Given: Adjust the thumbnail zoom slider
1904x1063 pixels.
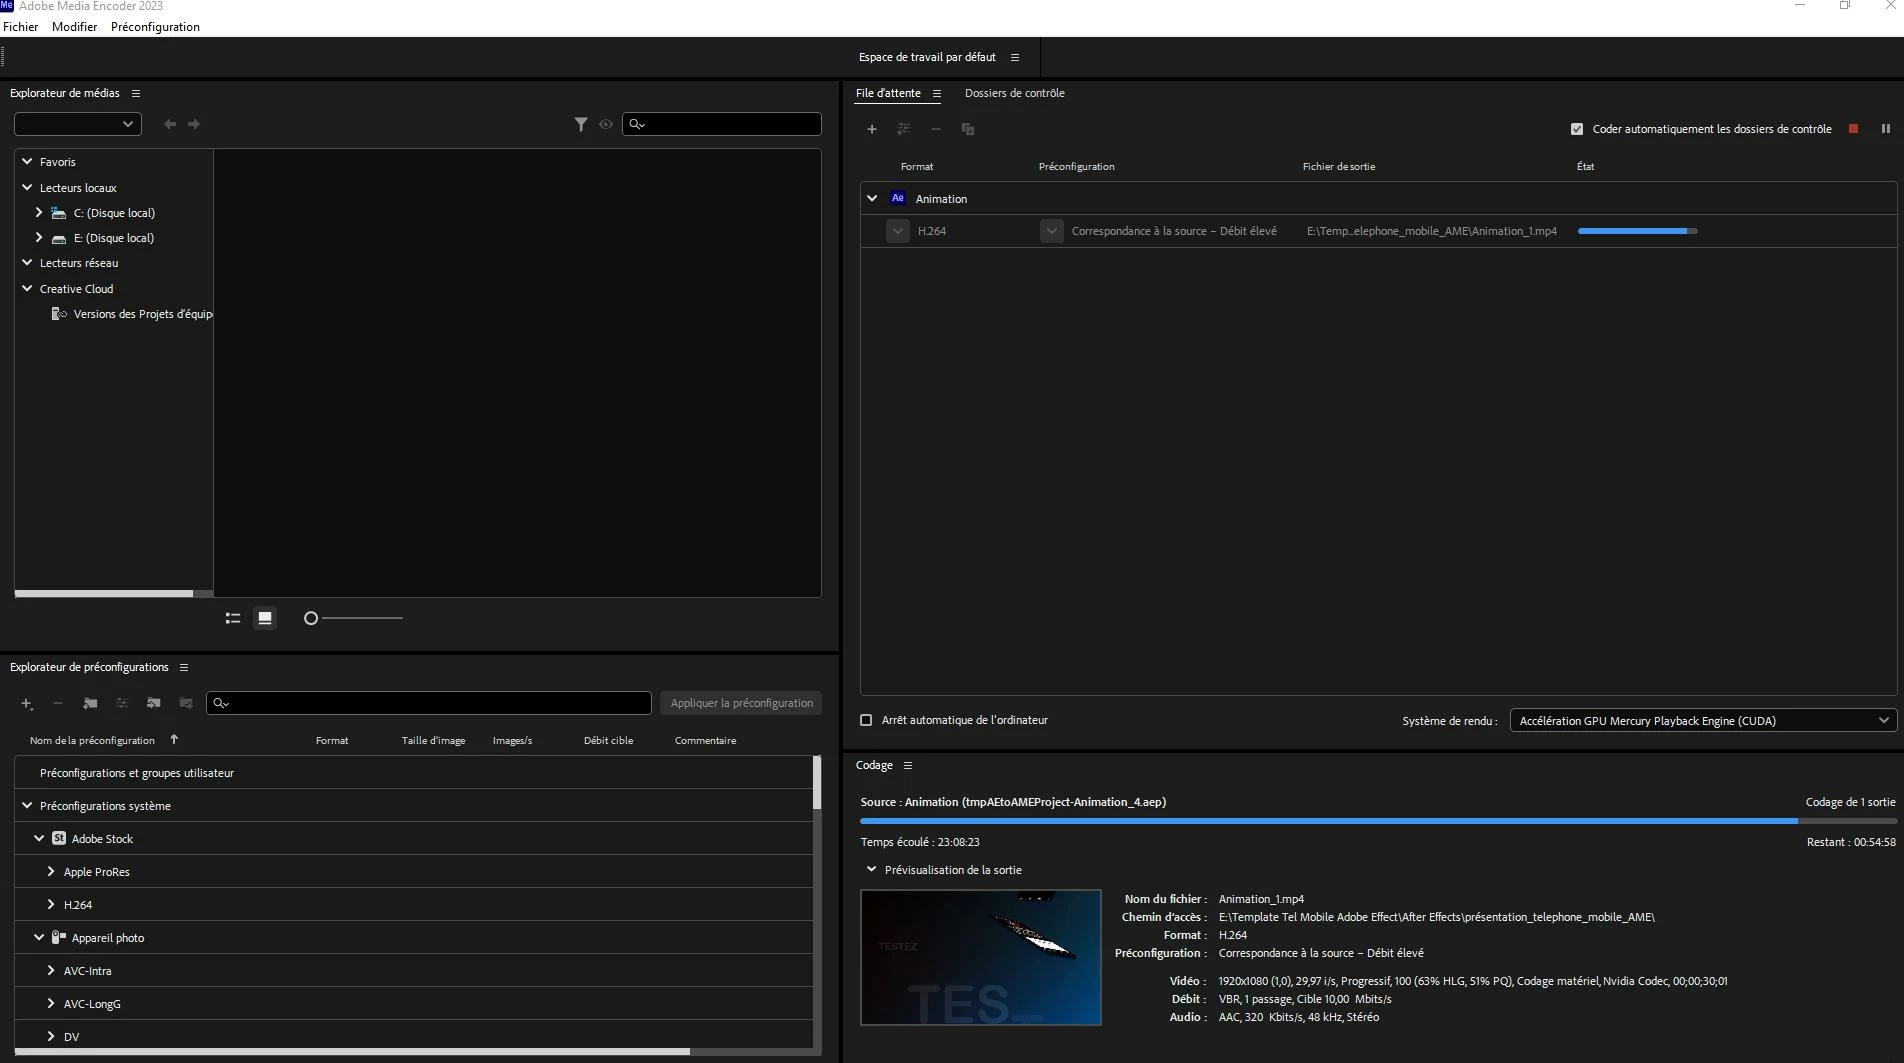Looking at the screenshot, I should (x=311, y=618).
